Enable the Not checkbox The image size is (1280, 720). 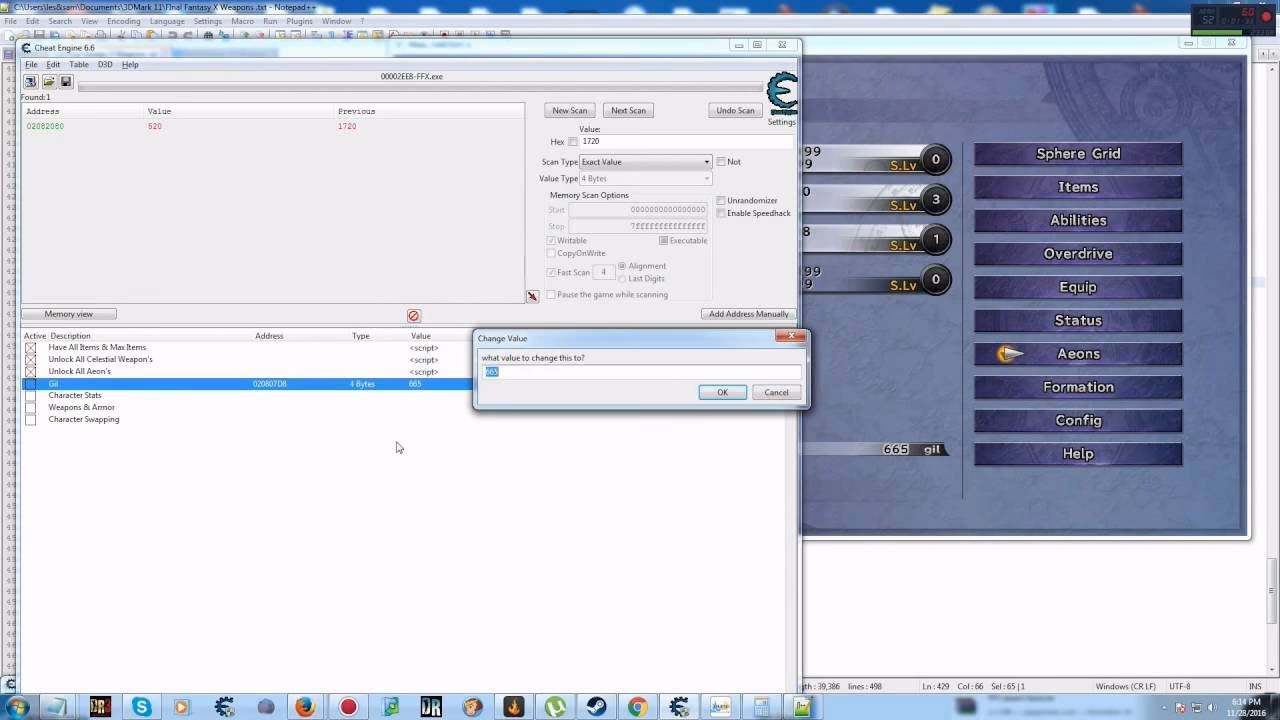click(721, 162)
